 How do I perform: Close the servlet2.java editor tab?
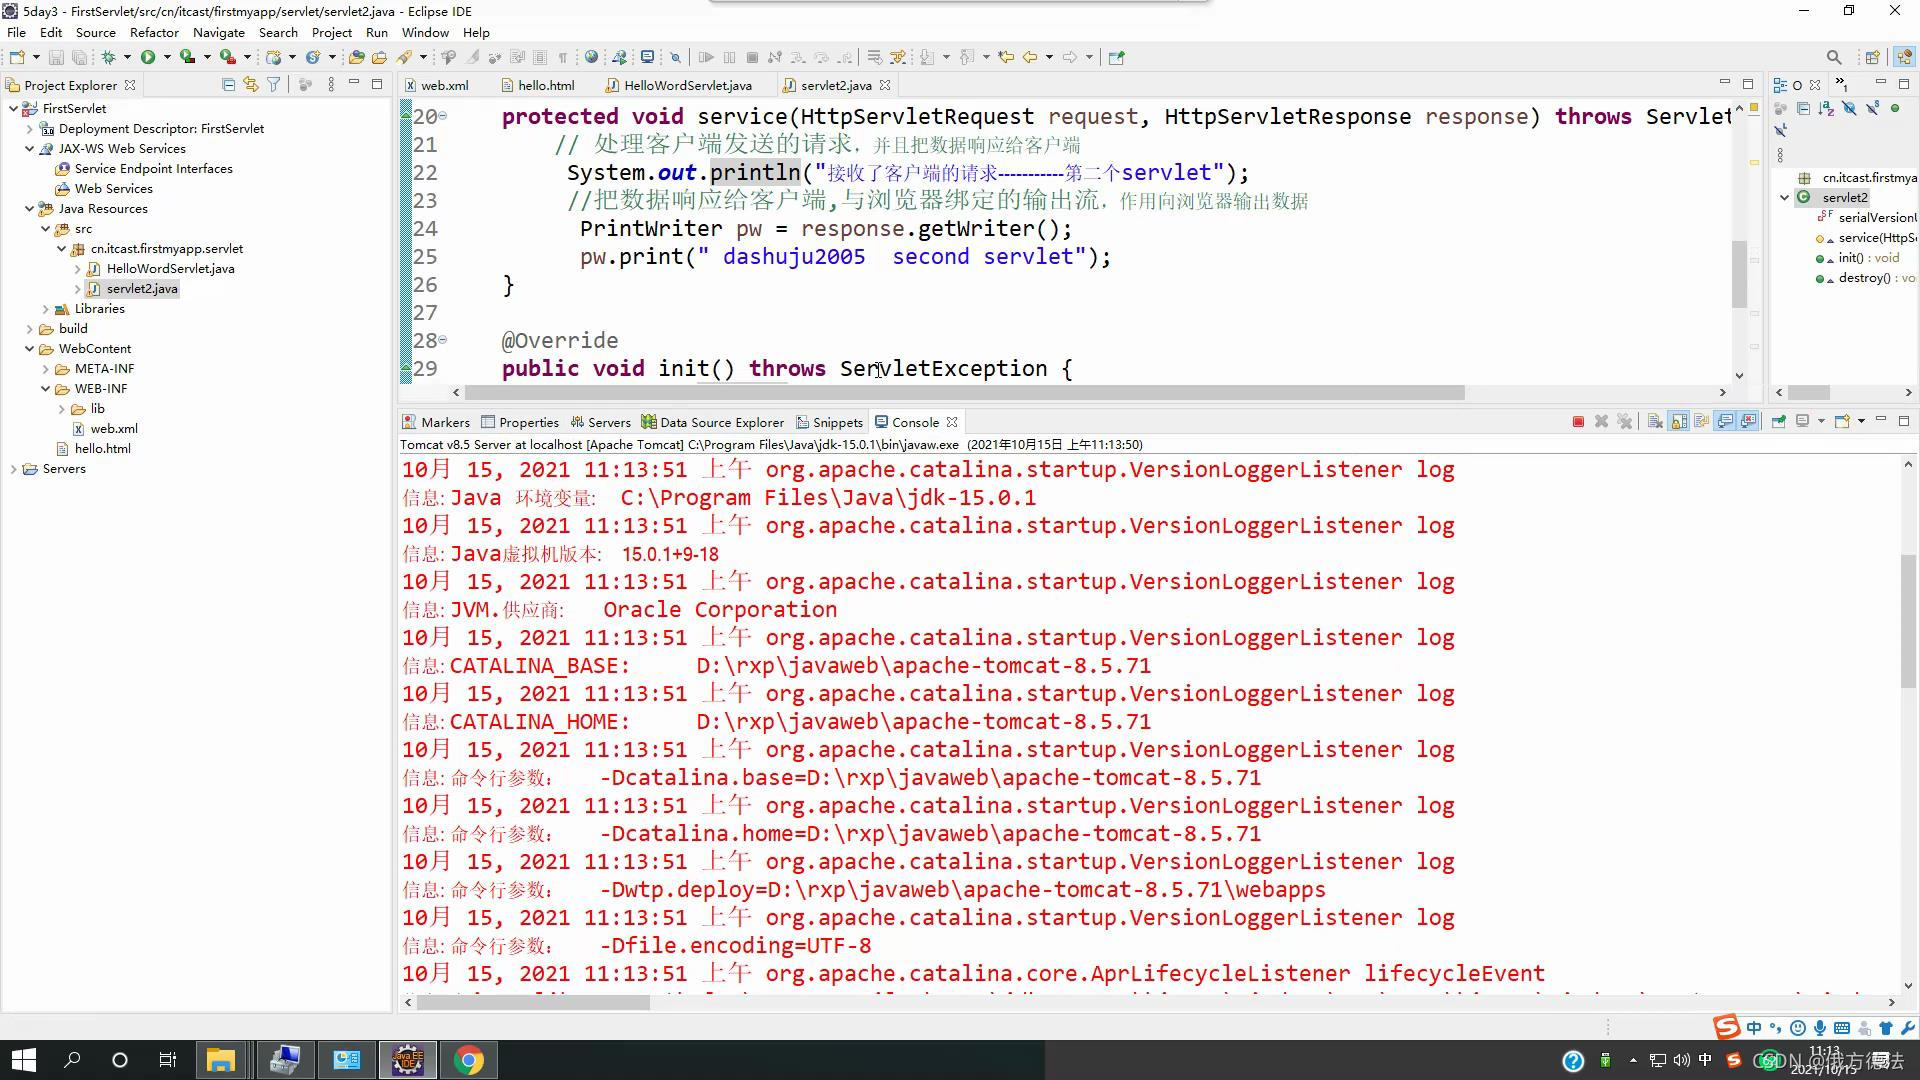(x=885, y=85)
